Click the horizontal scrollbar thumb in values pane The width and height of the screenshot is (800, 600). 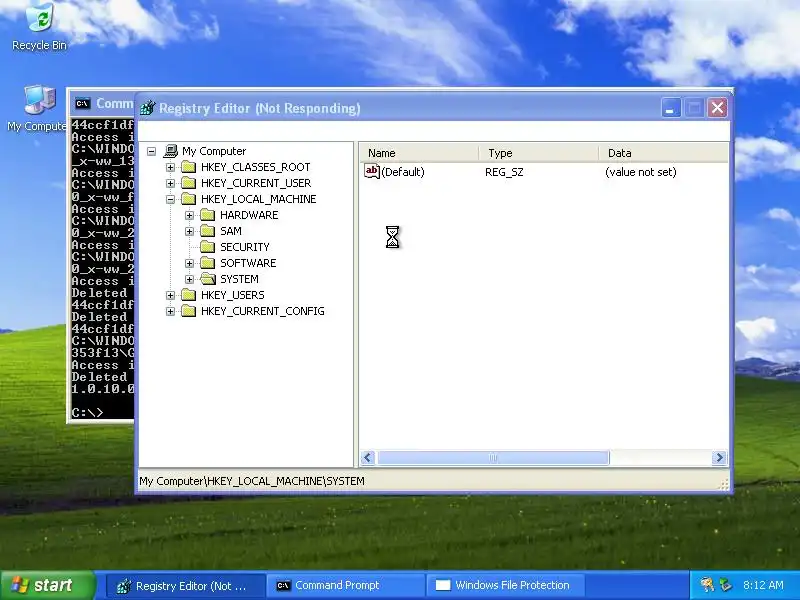coord(493,458)
